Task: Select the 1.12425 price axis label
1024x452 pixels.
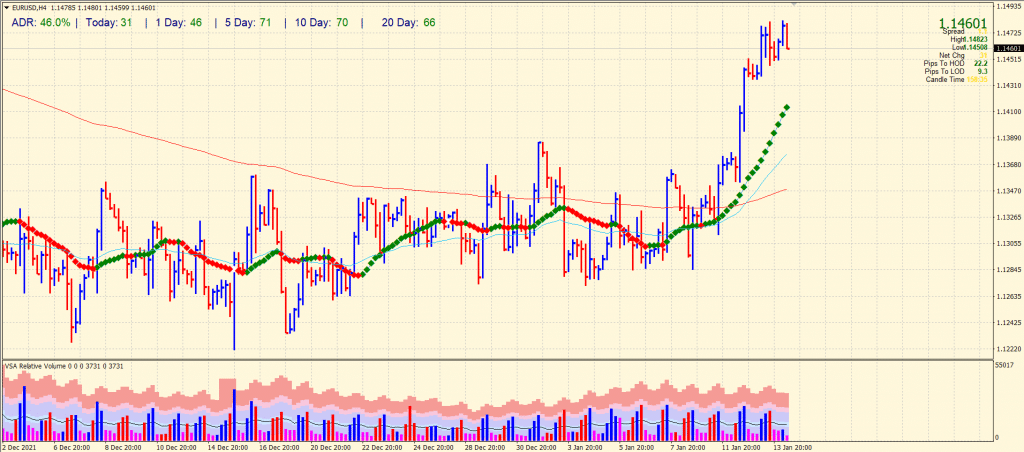Action: click(x=1008, y=323)
